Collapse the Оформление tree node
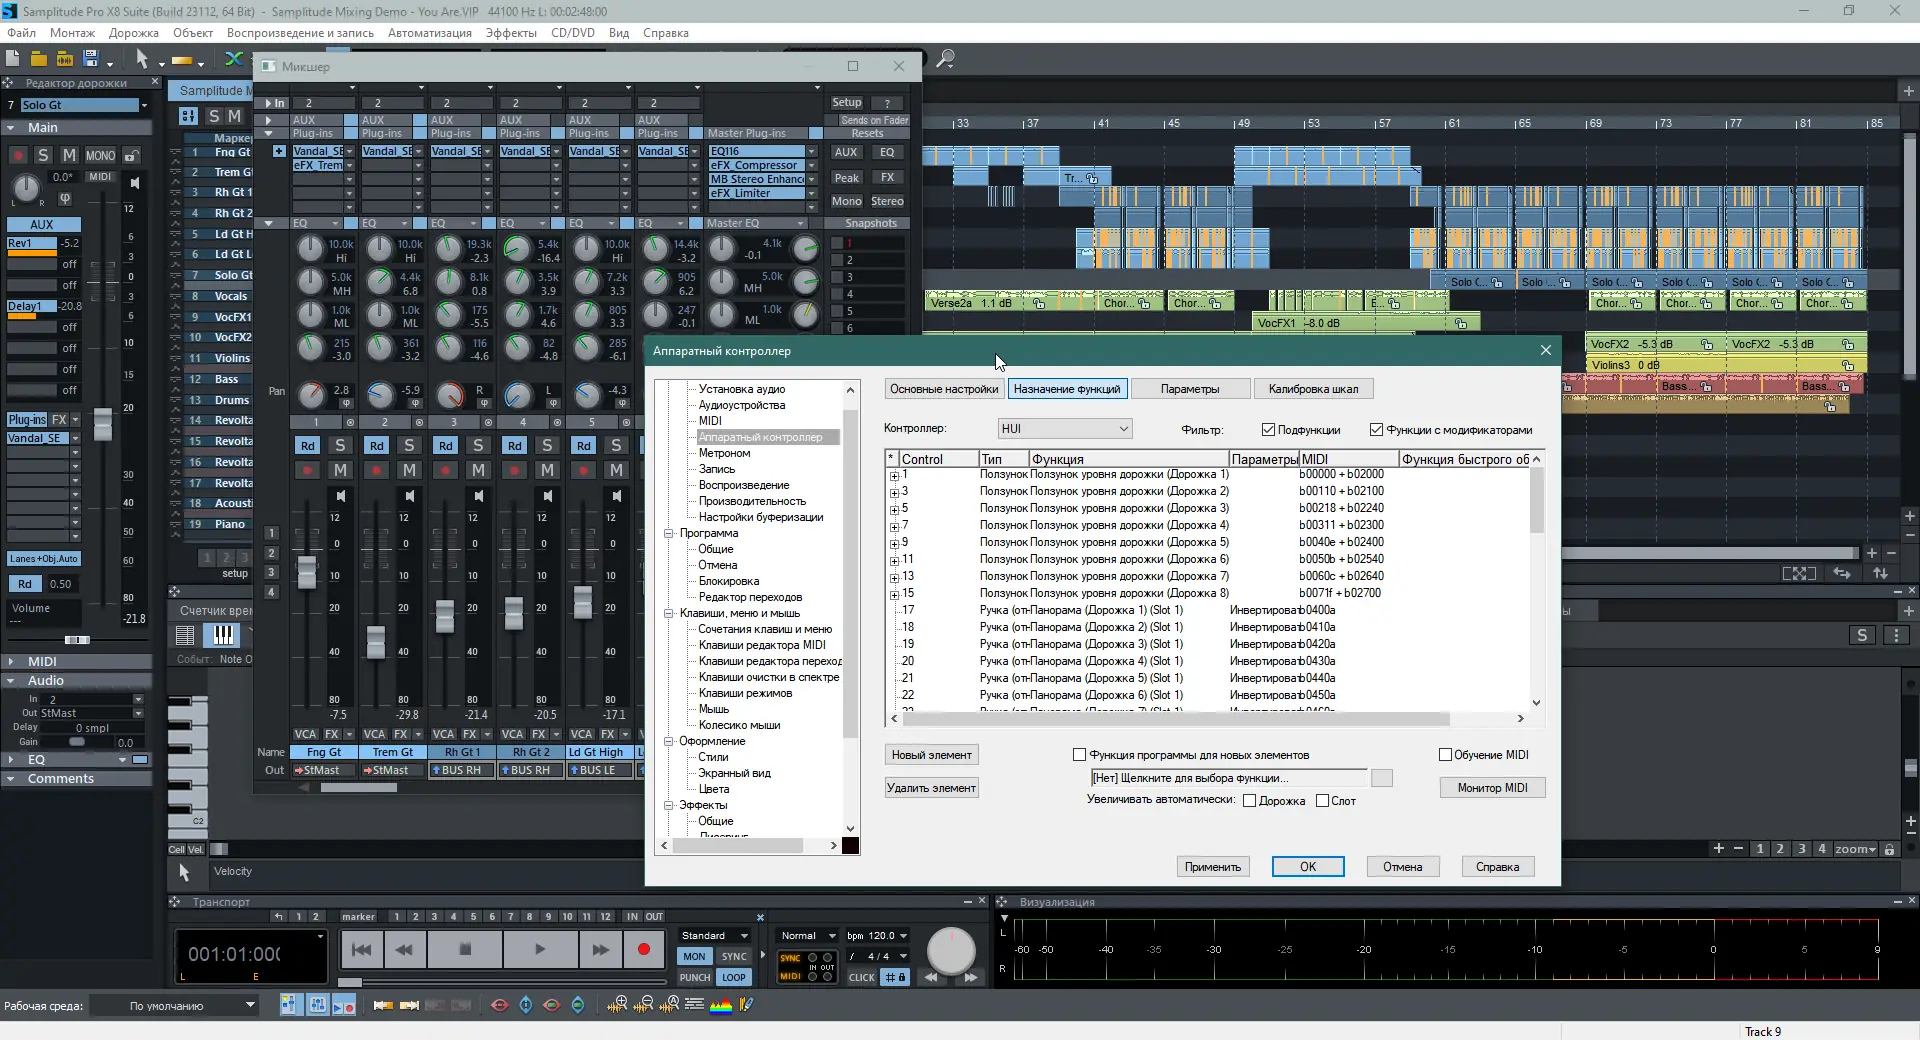This screenshot has width=1920, height=1040. pyautogui.click(x=669, y=741)
